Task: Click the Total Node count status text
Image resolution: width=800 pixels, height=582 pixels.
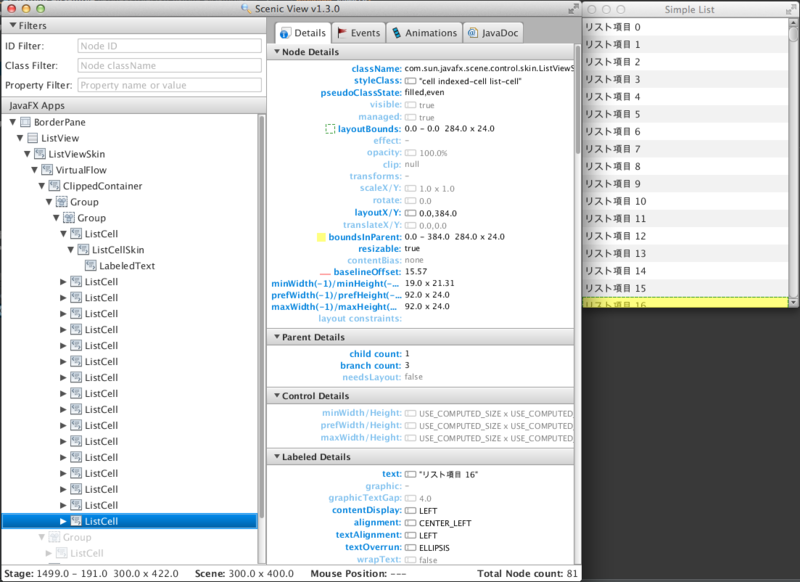Action: 527,573
